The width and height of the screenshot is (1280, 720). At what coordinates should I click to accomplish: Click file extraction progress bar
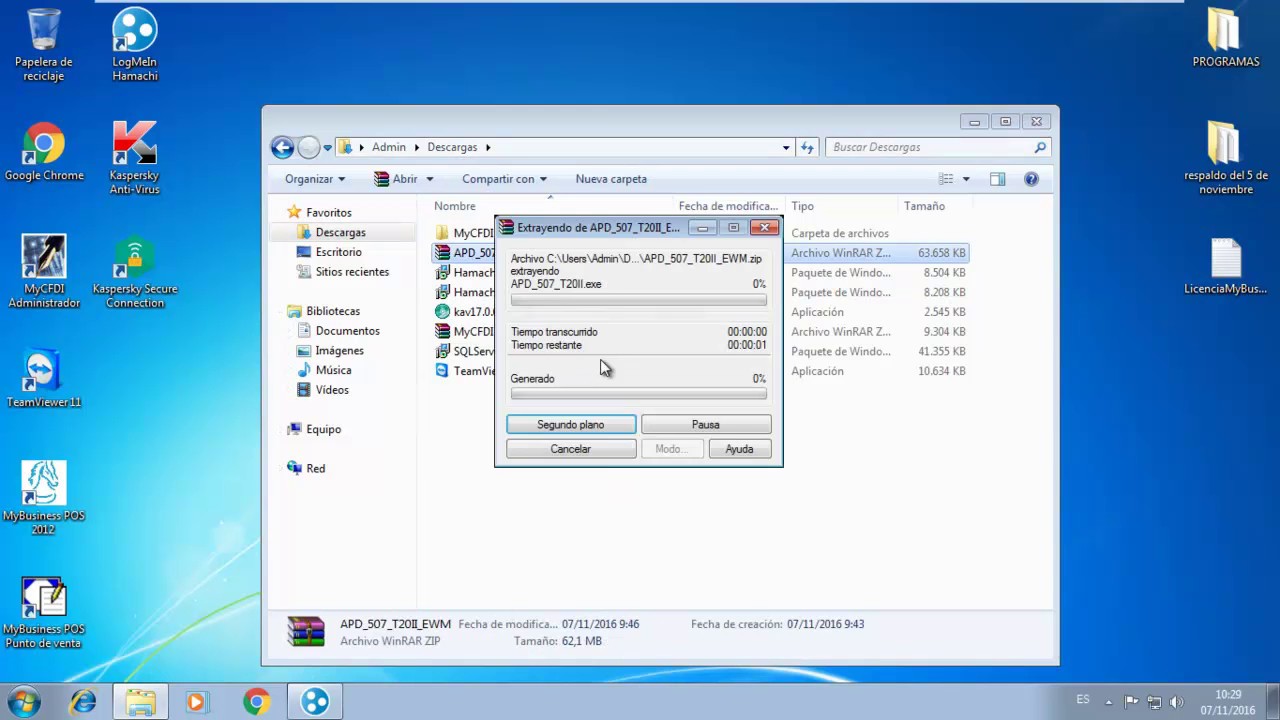click(638, 300)
